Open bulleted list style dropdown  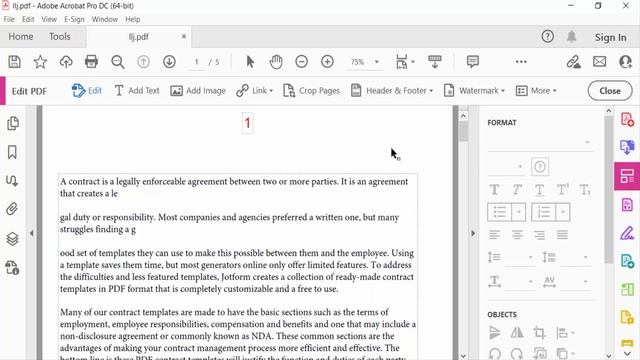pyautogui.click(x=519, y=212)
